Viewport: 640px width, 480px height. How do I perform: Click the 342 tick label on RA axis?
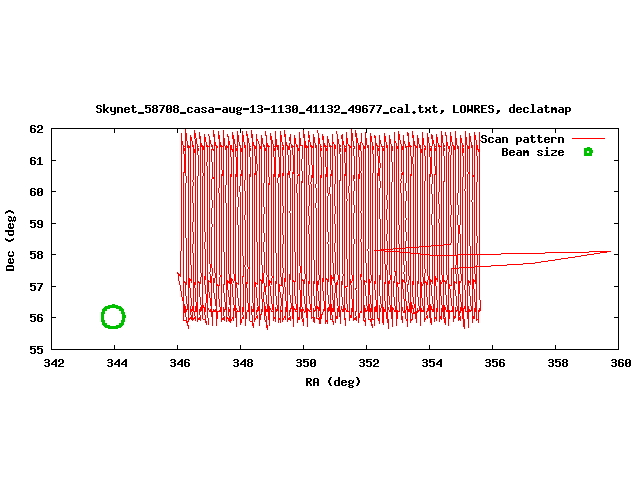(x=54, y=363)
